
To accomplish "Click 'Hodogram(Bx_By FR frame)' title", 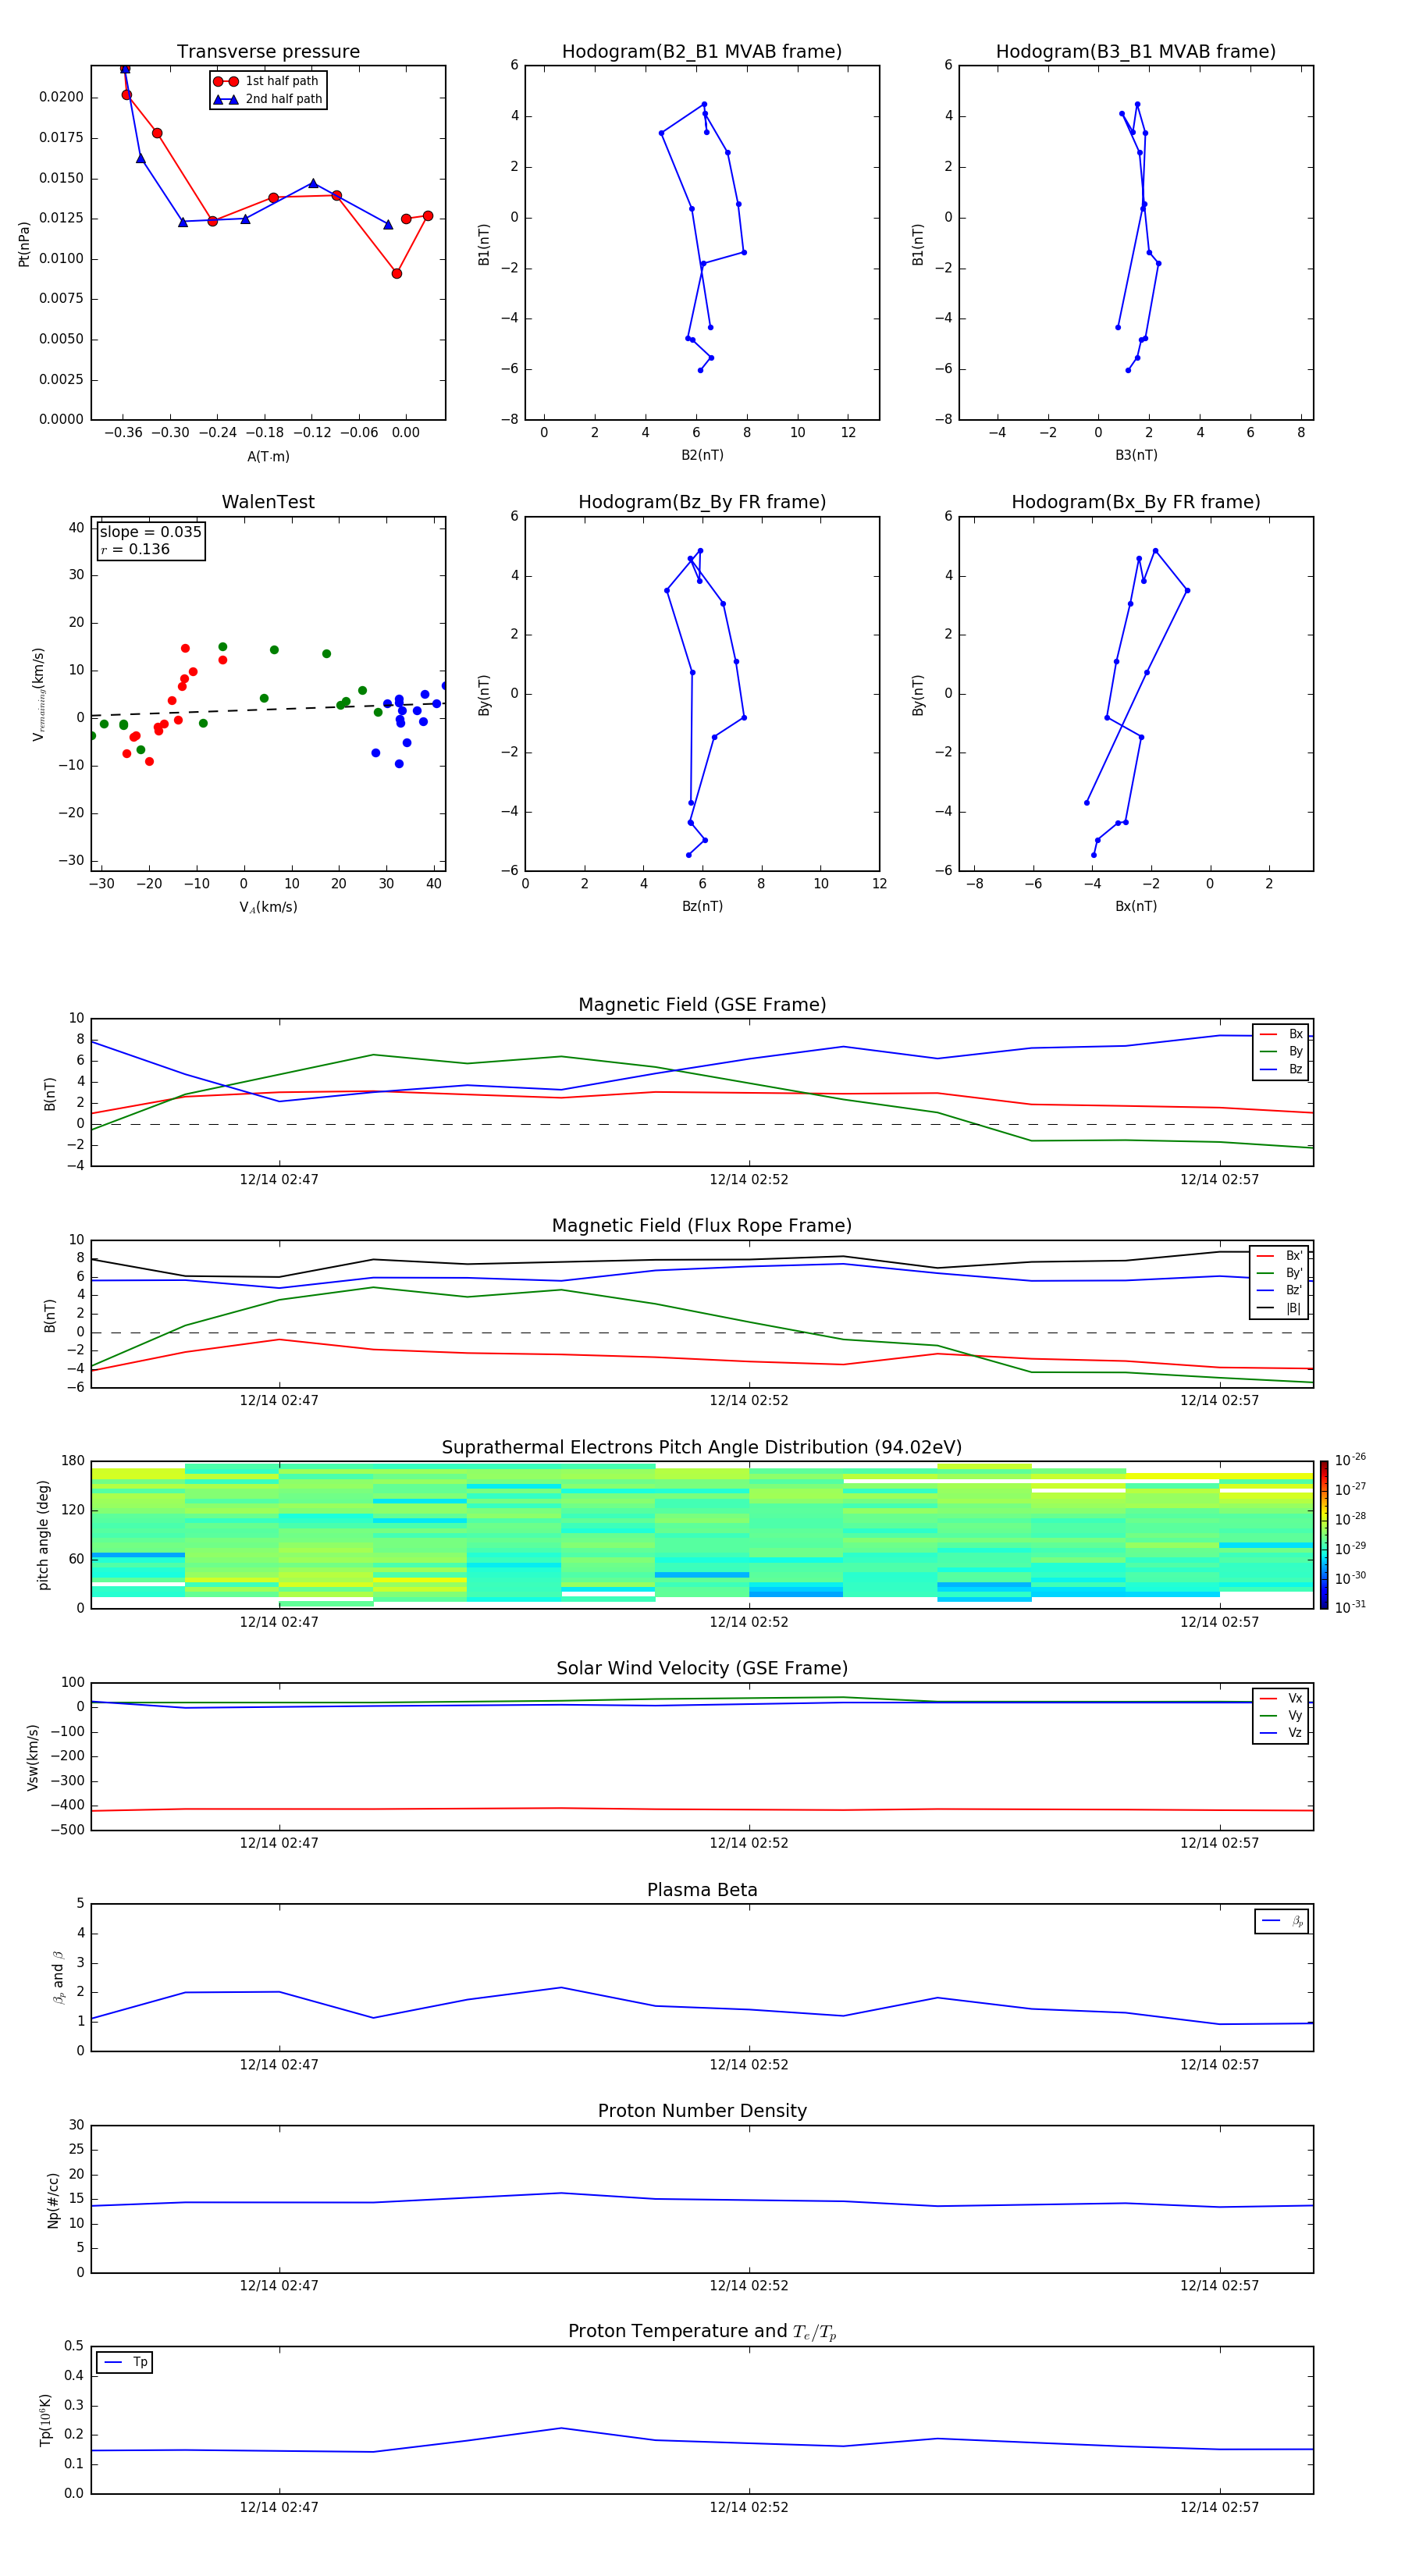I will (1136, 502).
